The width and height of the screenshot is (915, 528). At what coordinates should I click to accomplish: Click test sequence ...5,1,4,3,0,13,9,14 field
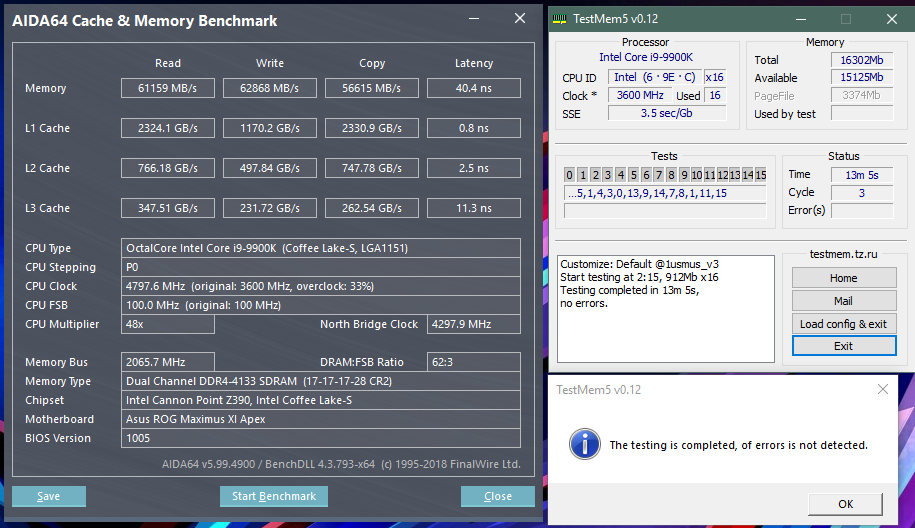click(665, 193)
